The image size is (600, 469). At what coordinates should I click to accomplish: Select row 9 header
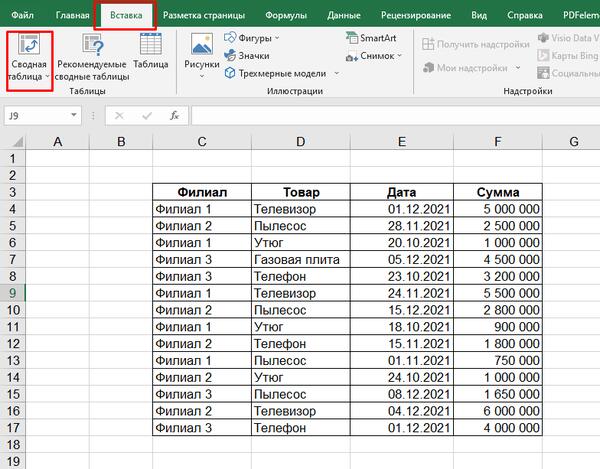click(x=13, y=293)
